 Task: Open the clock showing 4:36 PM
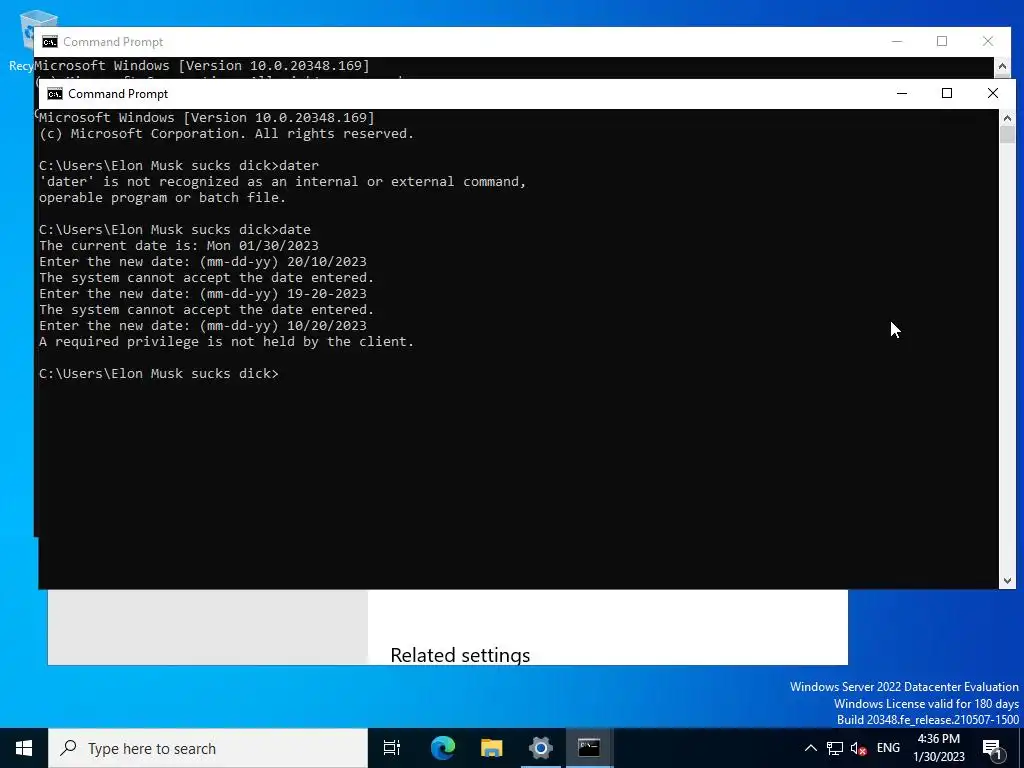[938, 748]
